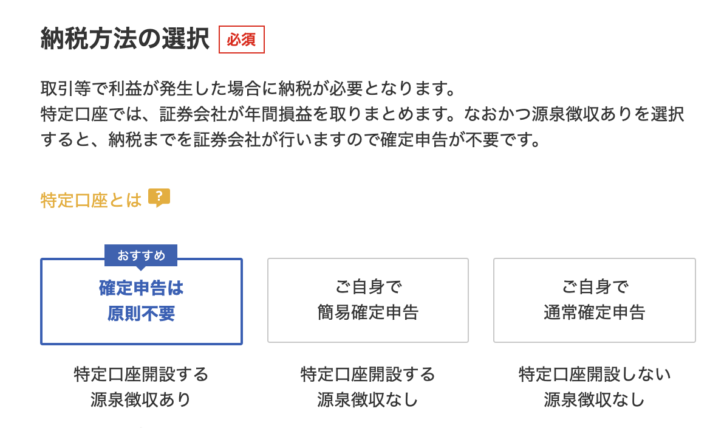The width and height of the screenshot is (724, 428).
Task: Click 源泉徴収なし caption under 通常確定申告
Action: tap(594, 399)
